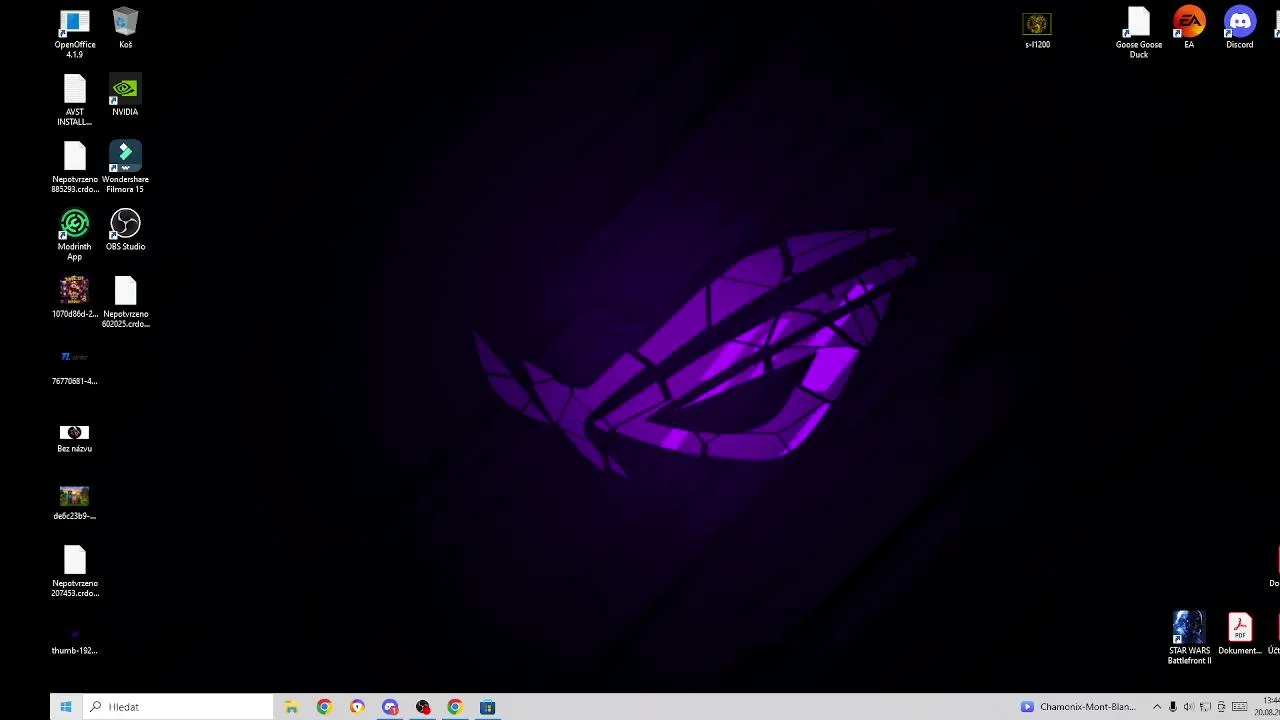Open the Chrome icon beside Microsoft Store
1280x720 pixels.
tap(455, 707)
